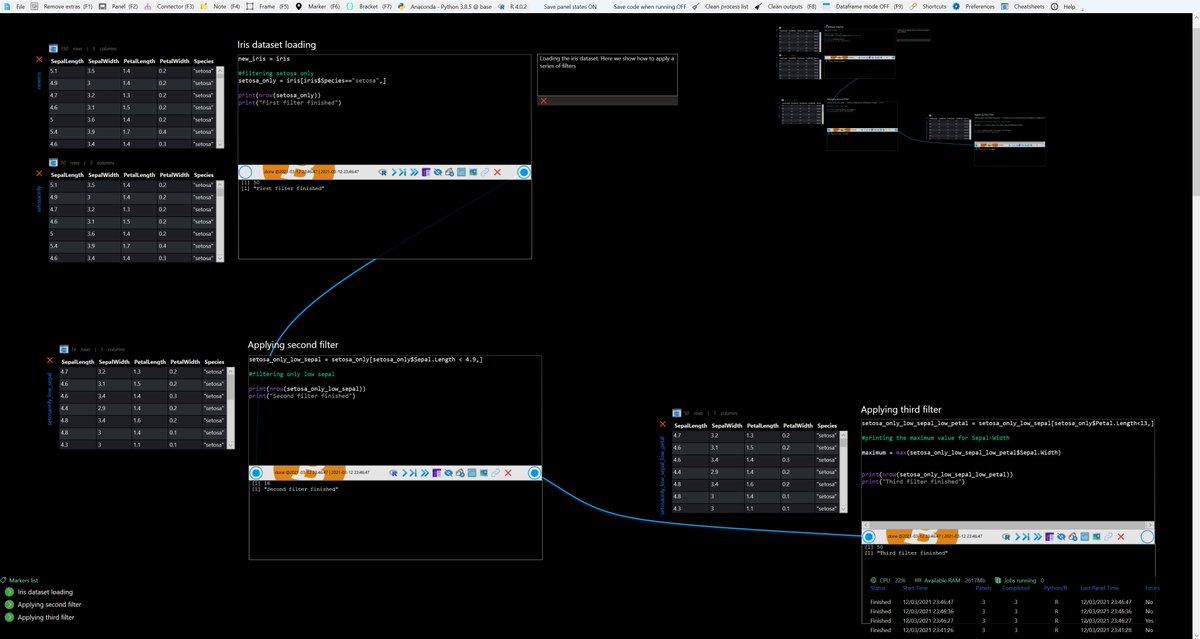Viewport: 1200px width, 639px height.
Task: Click red X icon in Applying third filter toolbar
Action: (1121, 537)
